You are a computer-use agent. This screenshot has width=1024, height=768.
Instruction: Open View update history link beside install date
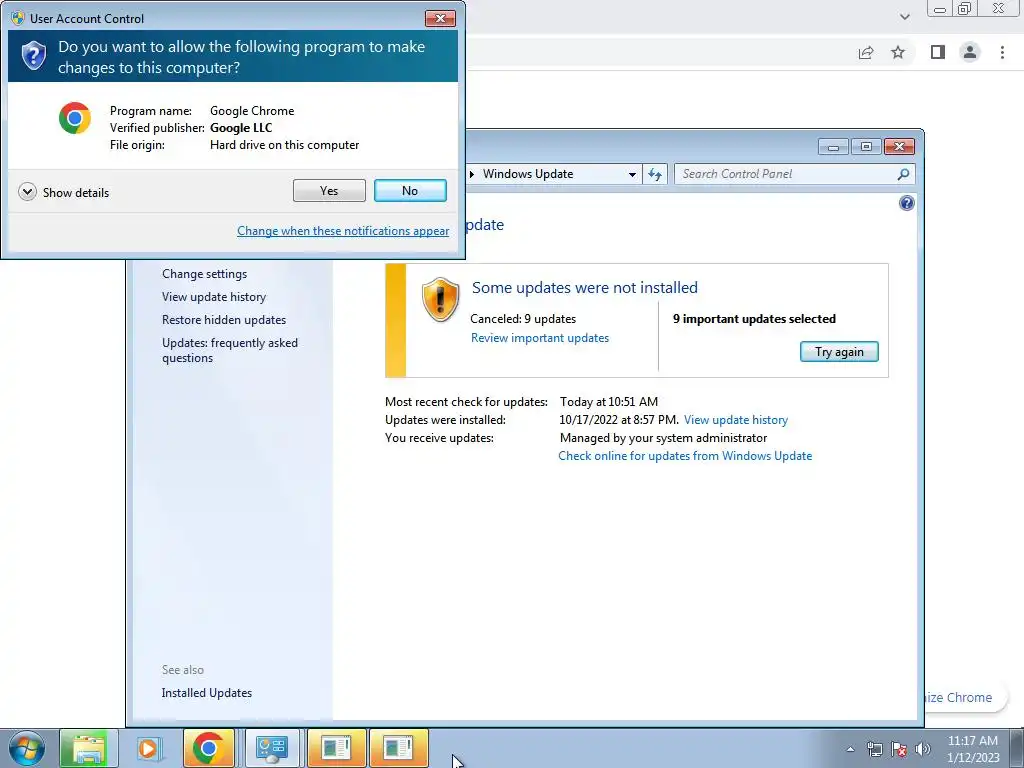pyautogui.click(x=736, y=420)
